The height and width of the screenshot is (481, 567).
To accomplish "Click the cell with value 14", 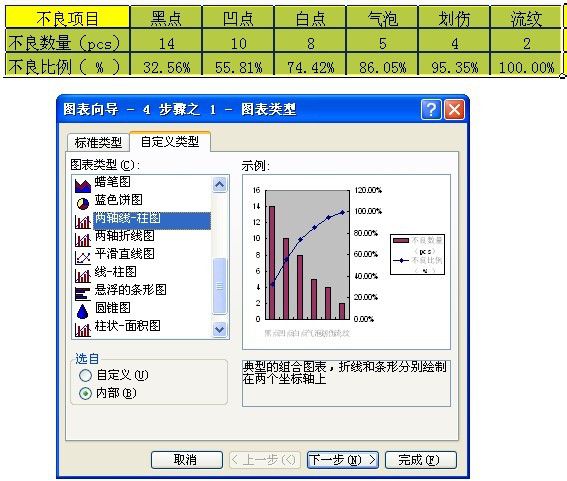I will 166,41.
